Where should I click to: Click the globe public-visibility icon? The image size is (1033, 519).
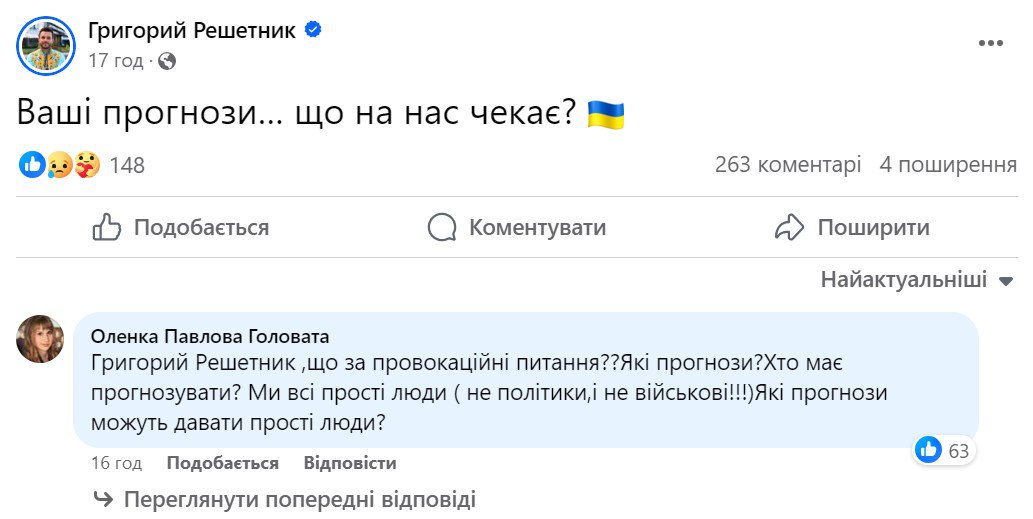(x=167, y=61)
